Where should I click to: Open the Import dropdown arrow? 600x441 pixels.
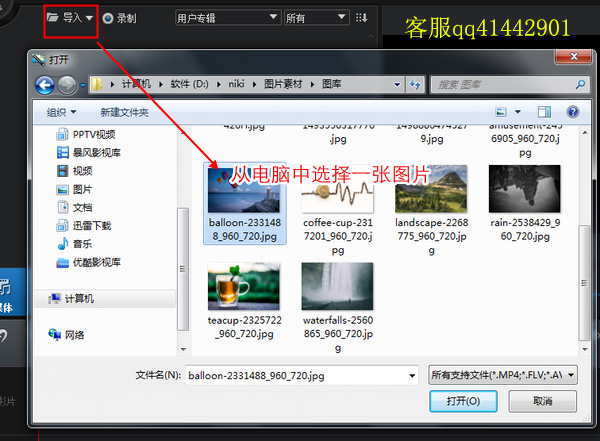click(89, 18)
